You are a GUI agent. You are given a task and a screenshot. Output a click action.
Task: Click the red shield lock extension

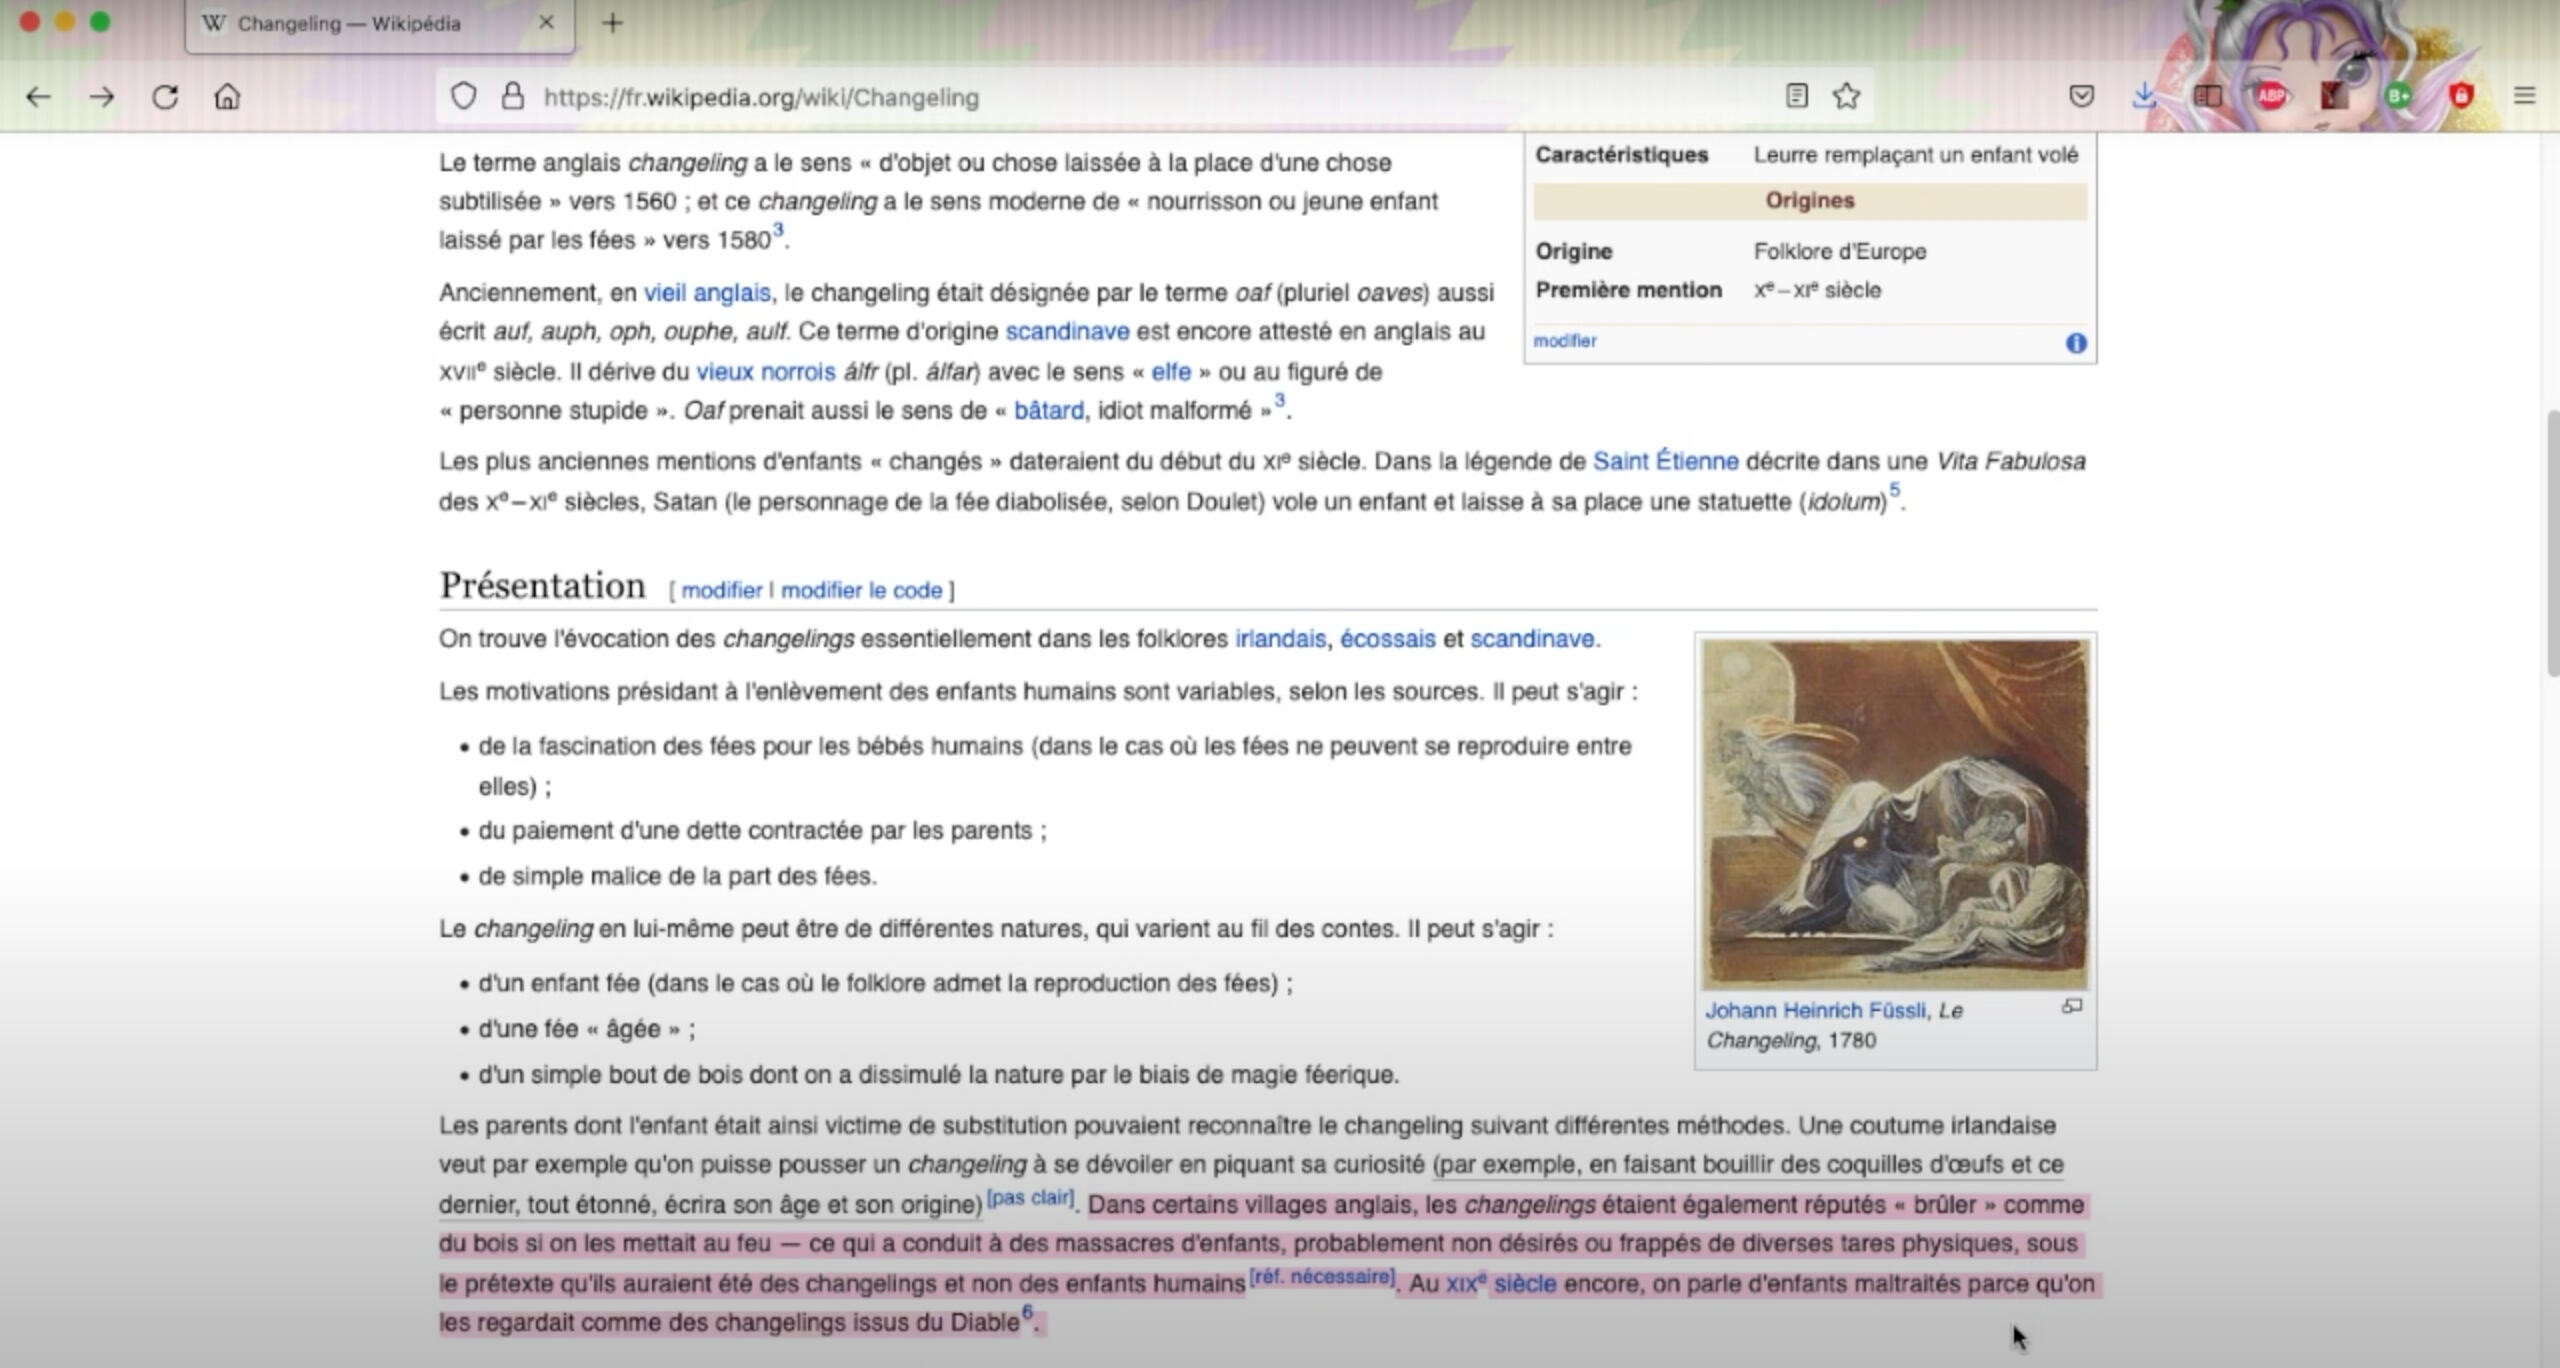coord(2461,96)
